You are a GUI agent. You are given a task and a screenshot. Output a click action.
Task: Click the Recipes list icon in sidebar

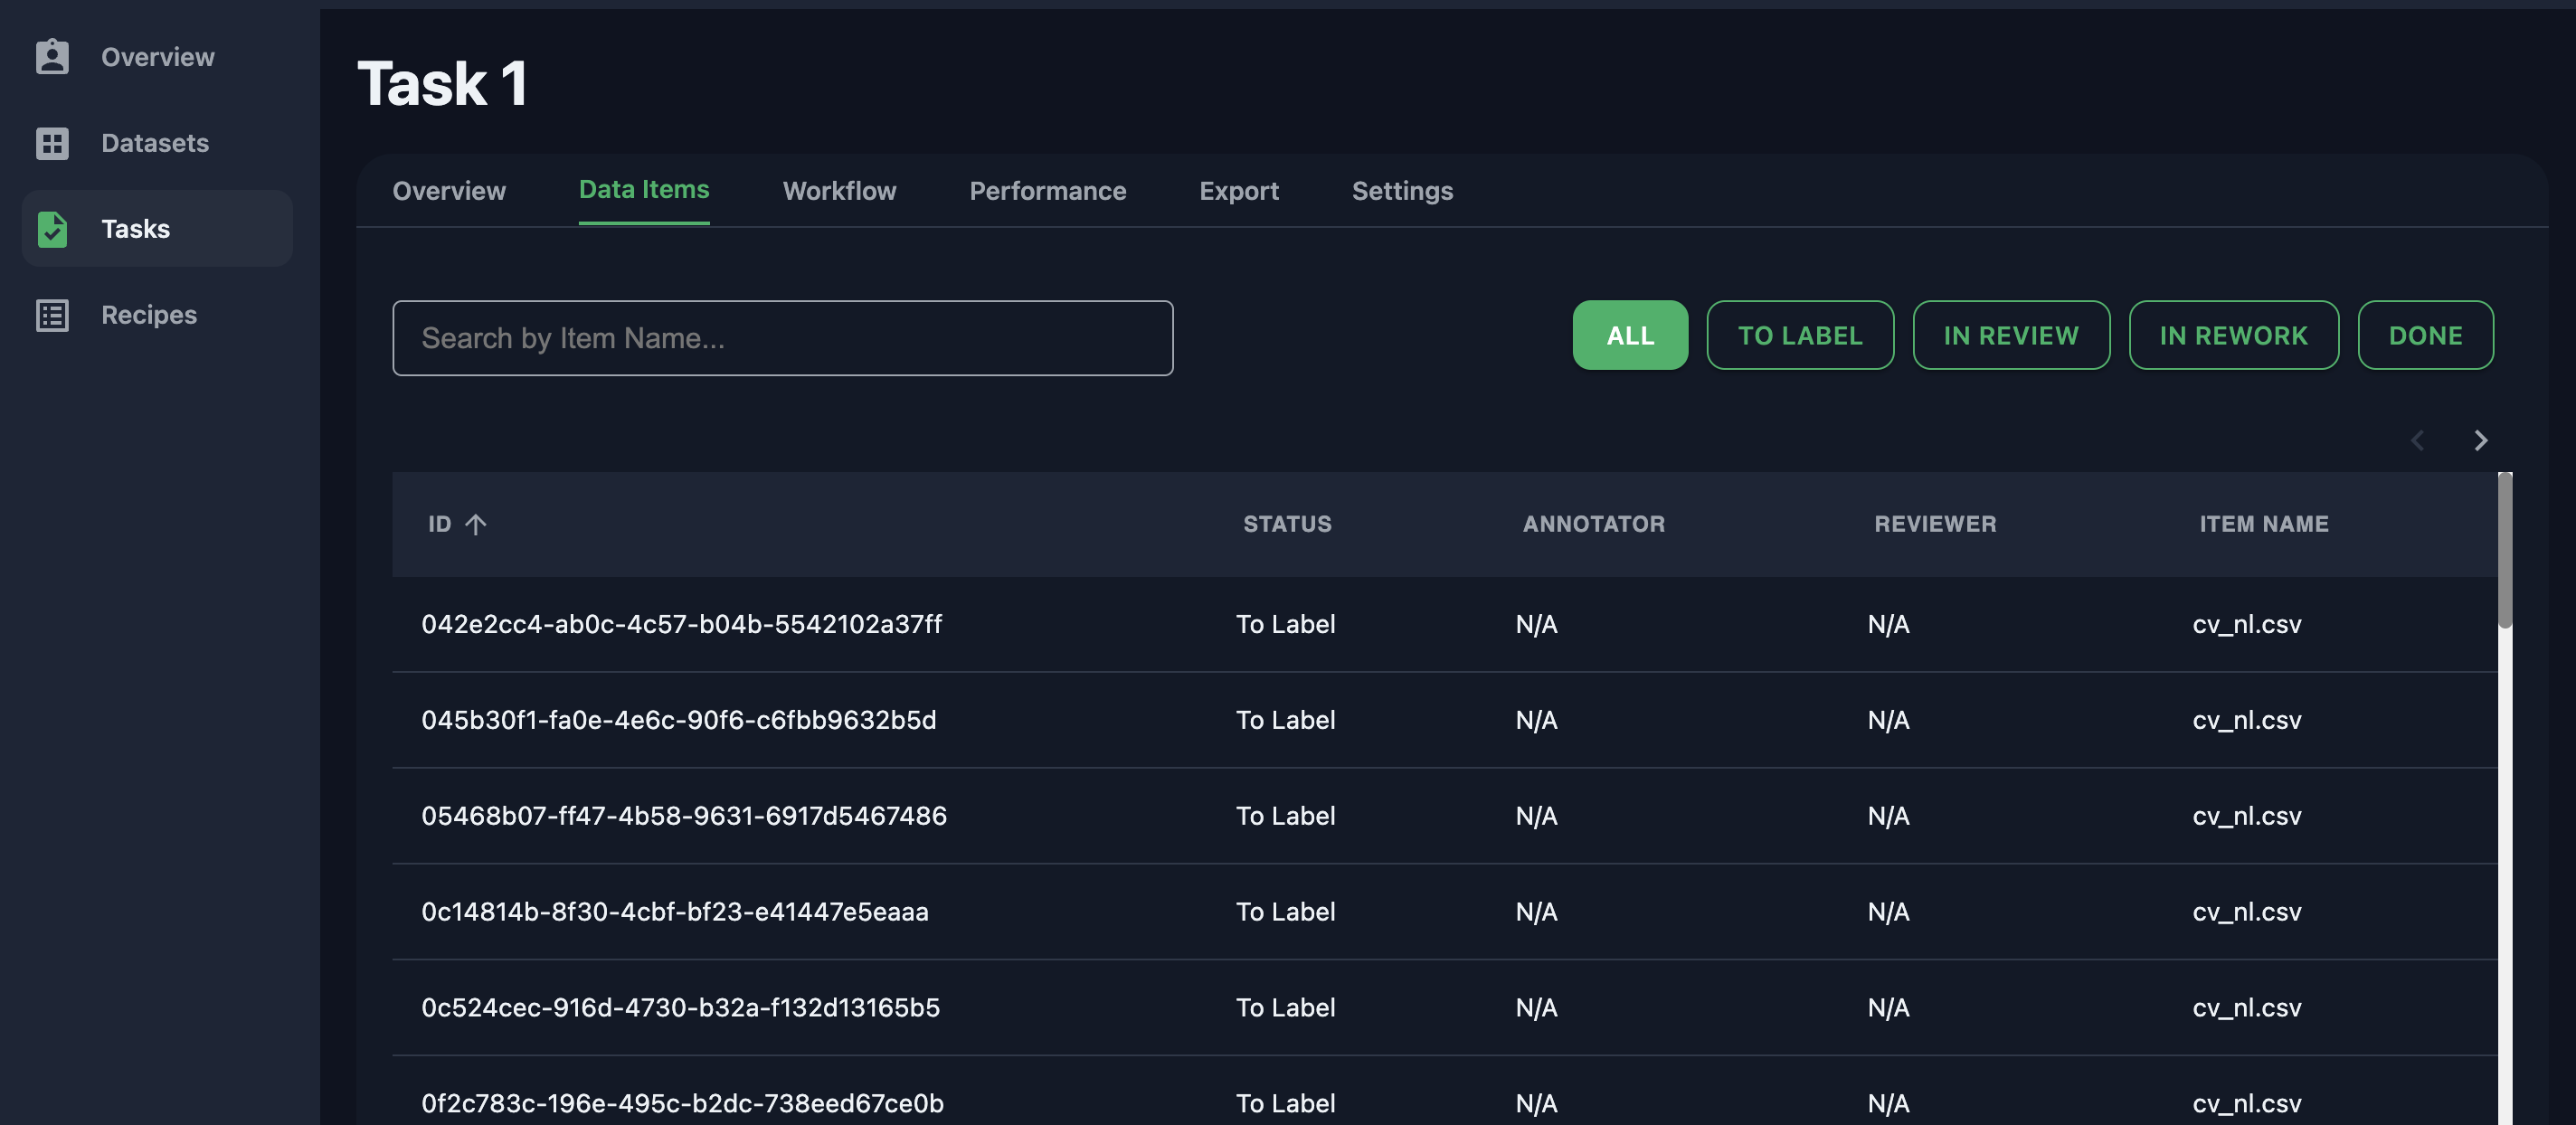pos(52,315)
